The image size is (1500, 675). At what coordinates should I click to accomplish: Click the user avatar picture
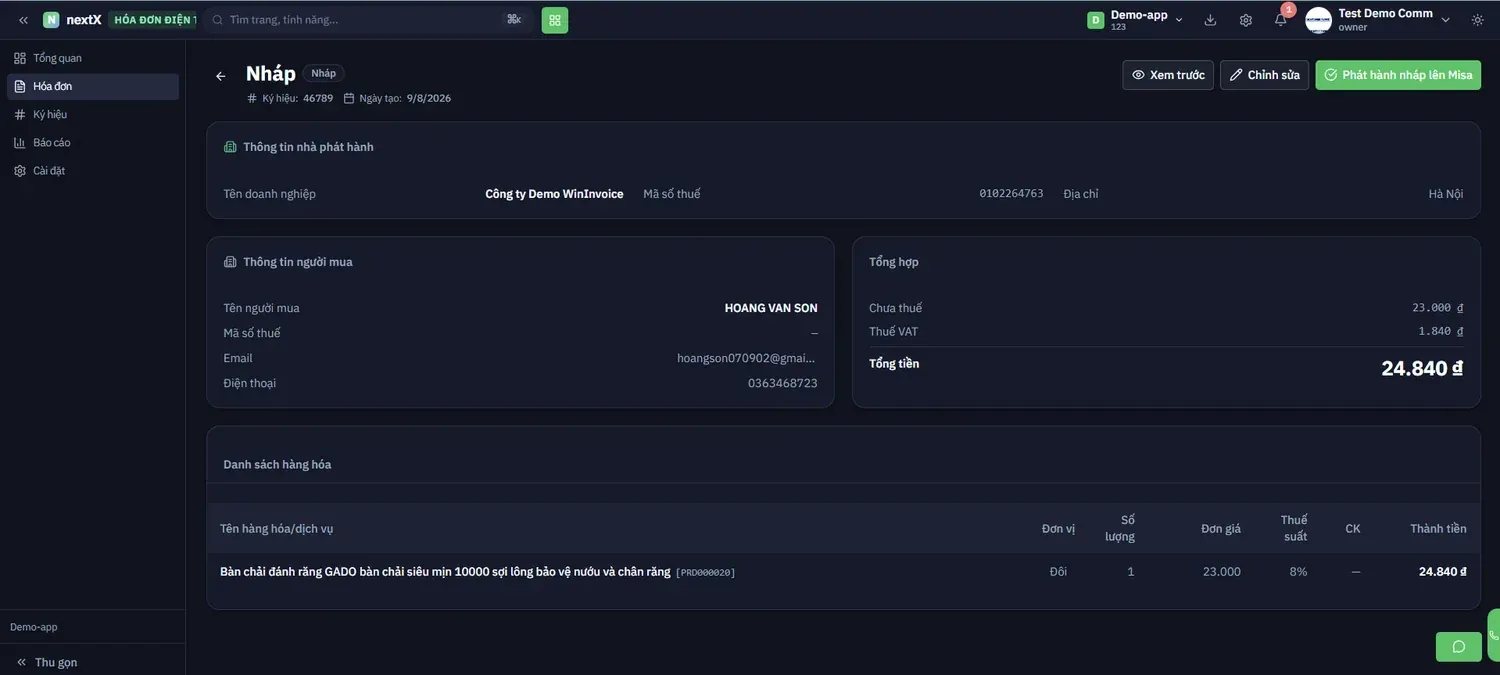point(1319,20)
